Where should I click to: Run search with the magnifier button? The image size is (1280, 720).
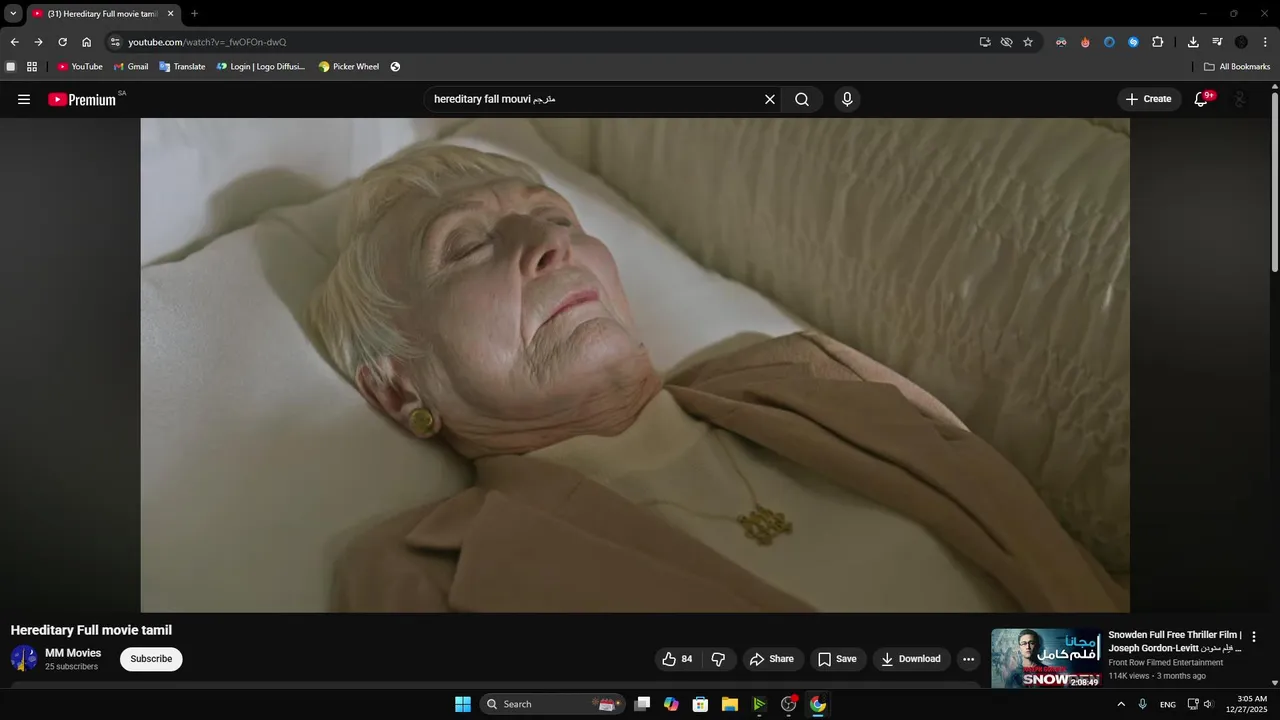802,99
